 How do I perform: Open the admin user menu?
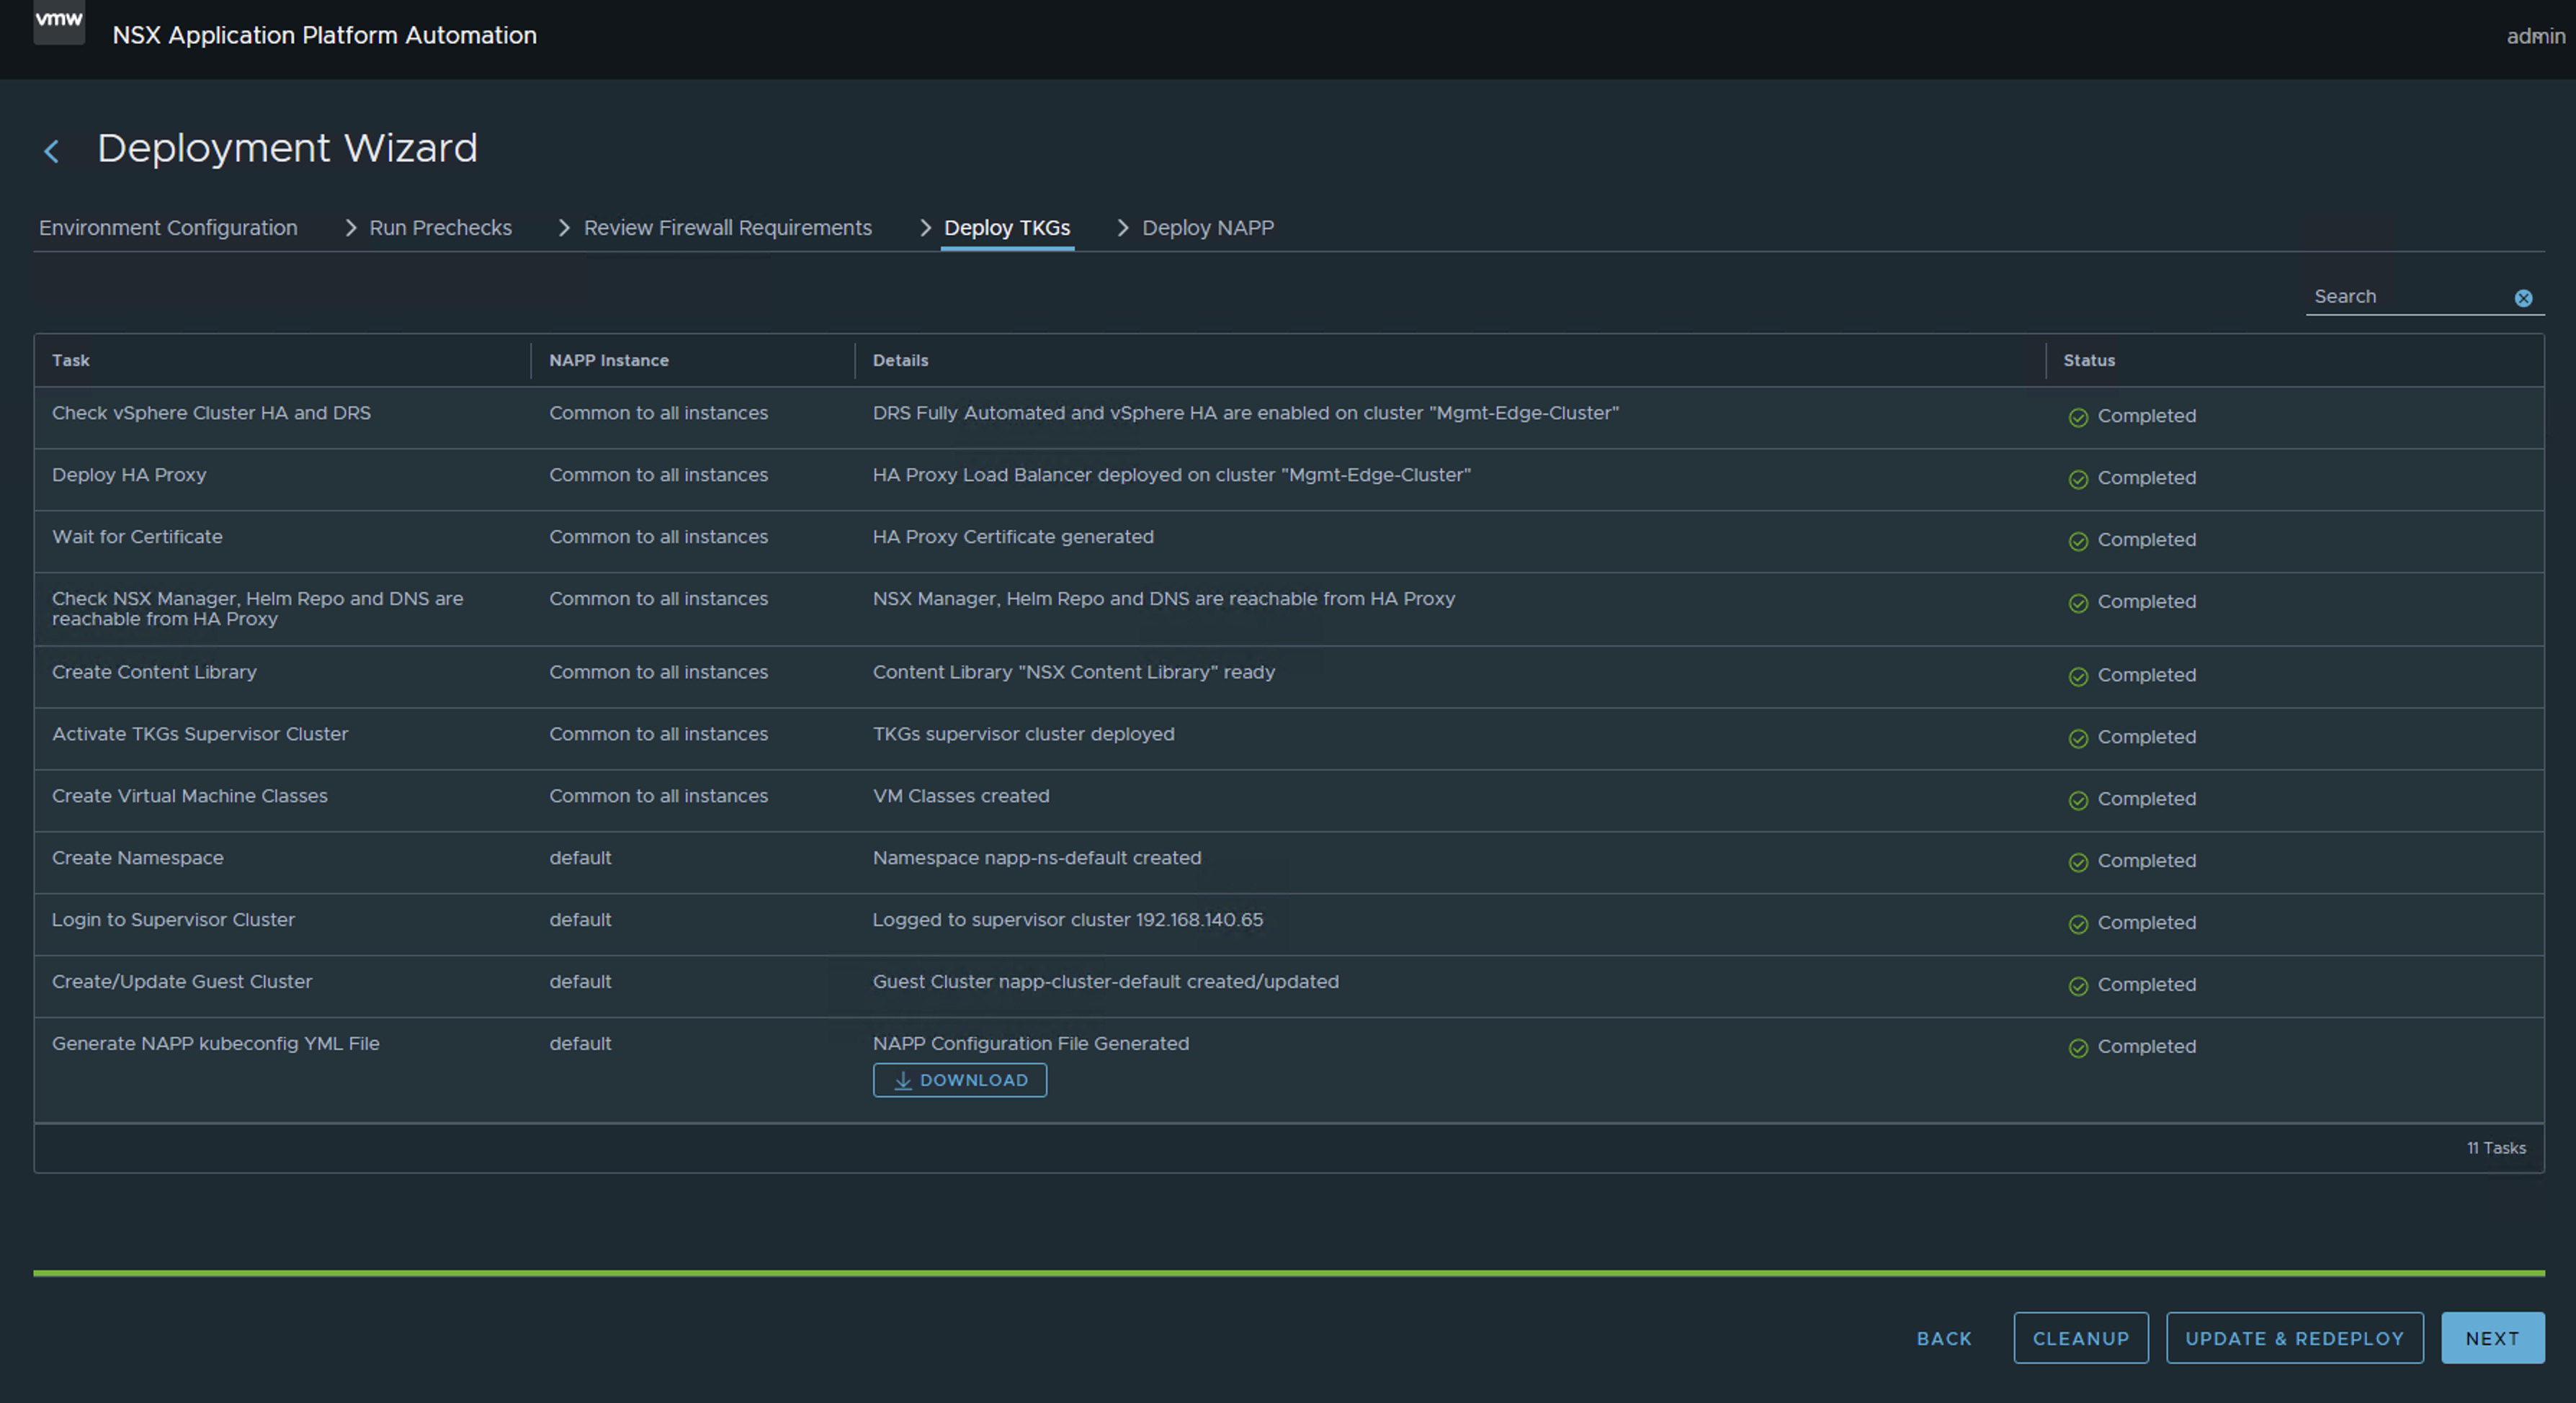pos(2534,36)
